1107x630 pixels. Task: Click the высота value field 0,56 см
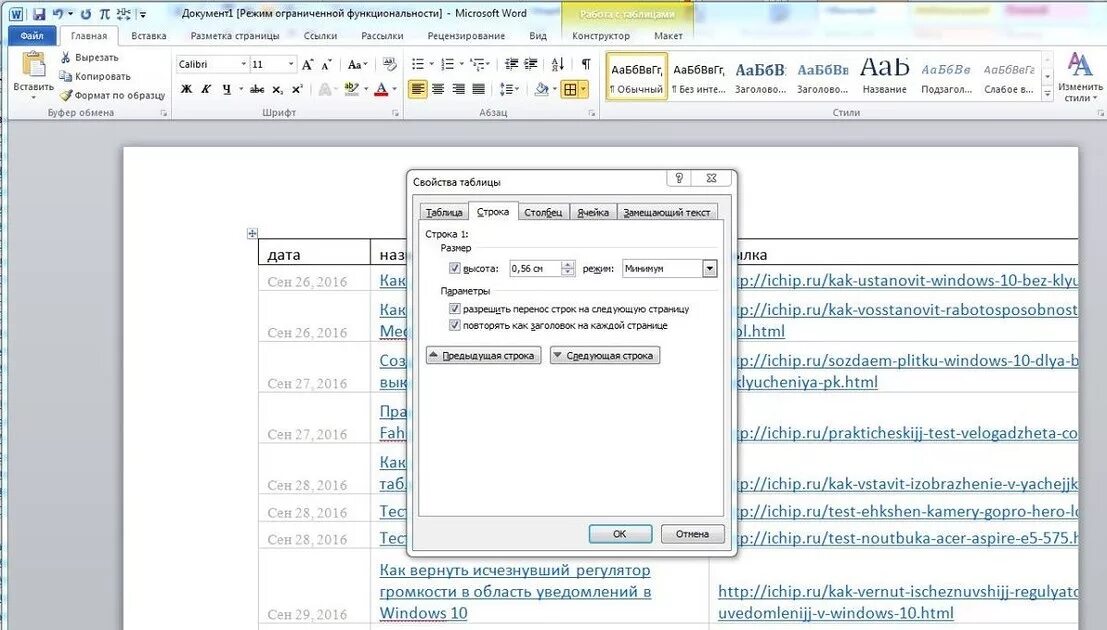pyautogui.click(x=534, y=268)
